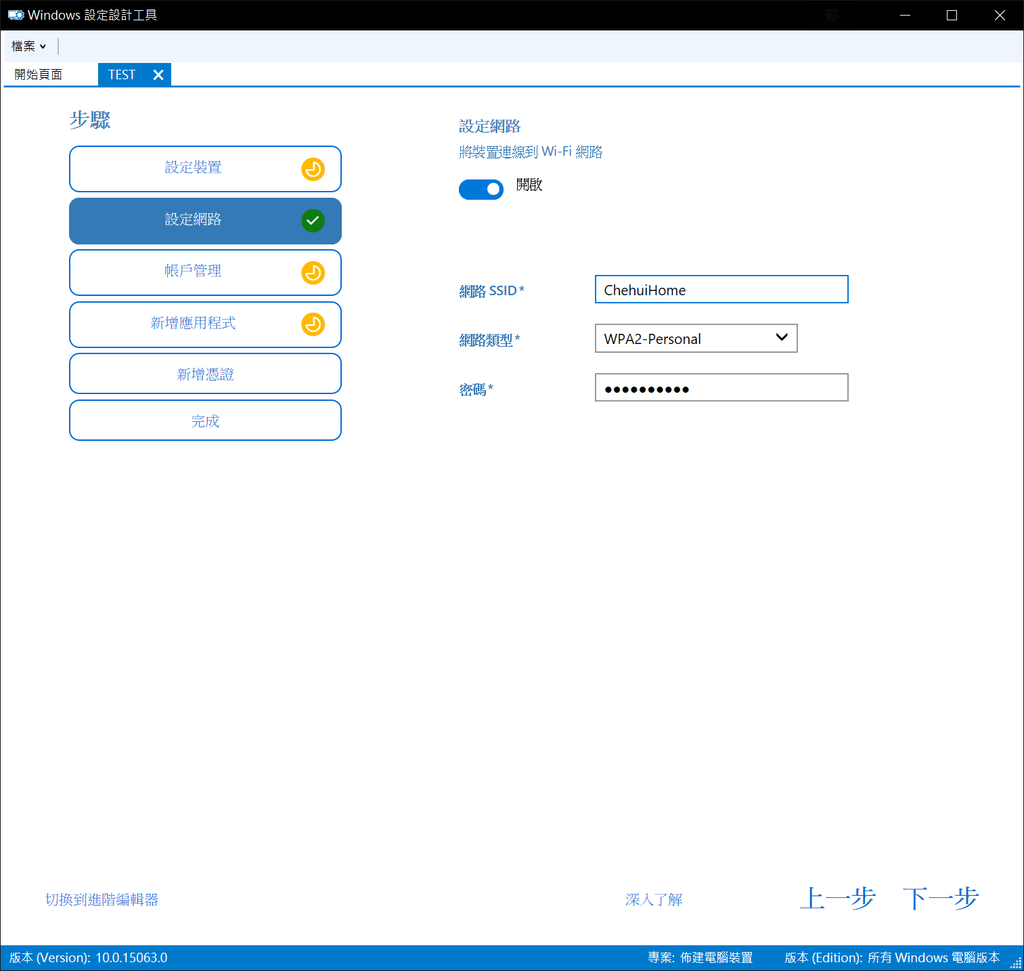Open the 帳戶管理 step
The image size is (1024, 971).
205,272
